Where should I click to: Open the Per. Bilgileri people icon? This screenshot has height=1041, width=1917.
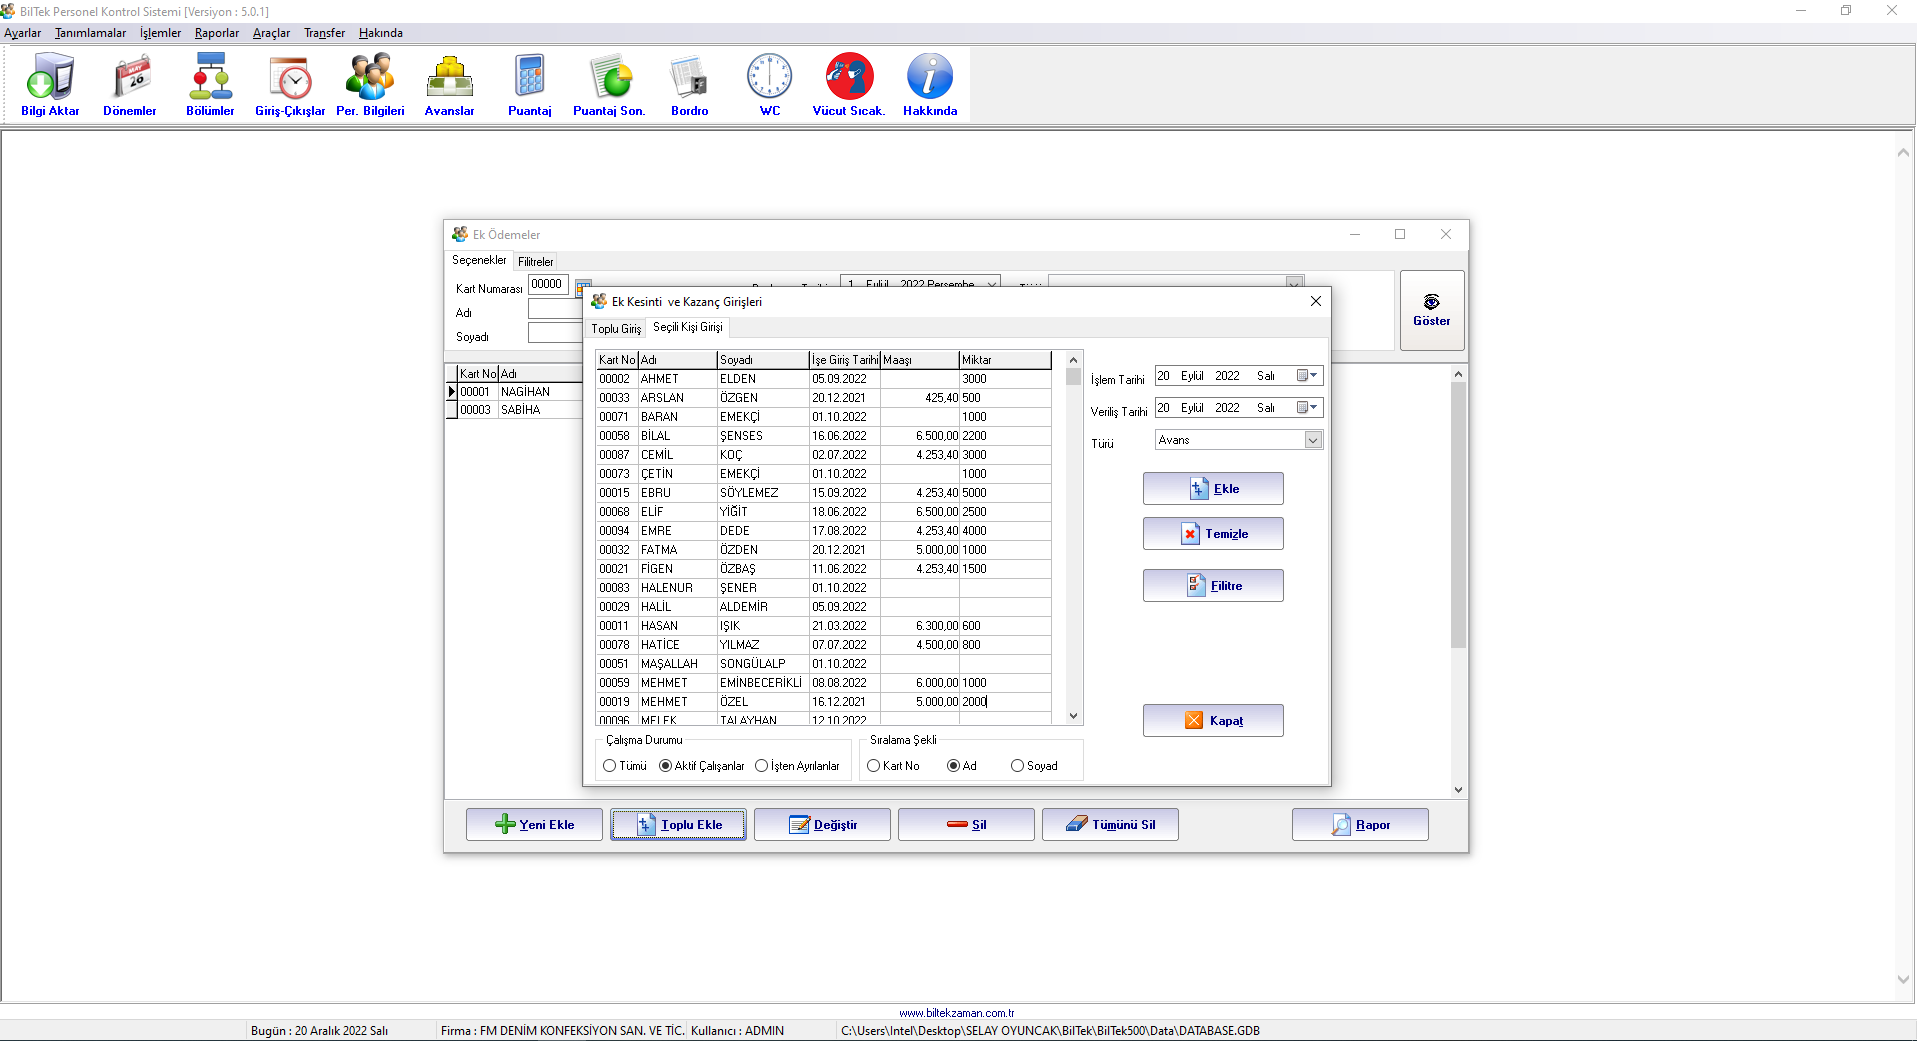coord(370,85)
